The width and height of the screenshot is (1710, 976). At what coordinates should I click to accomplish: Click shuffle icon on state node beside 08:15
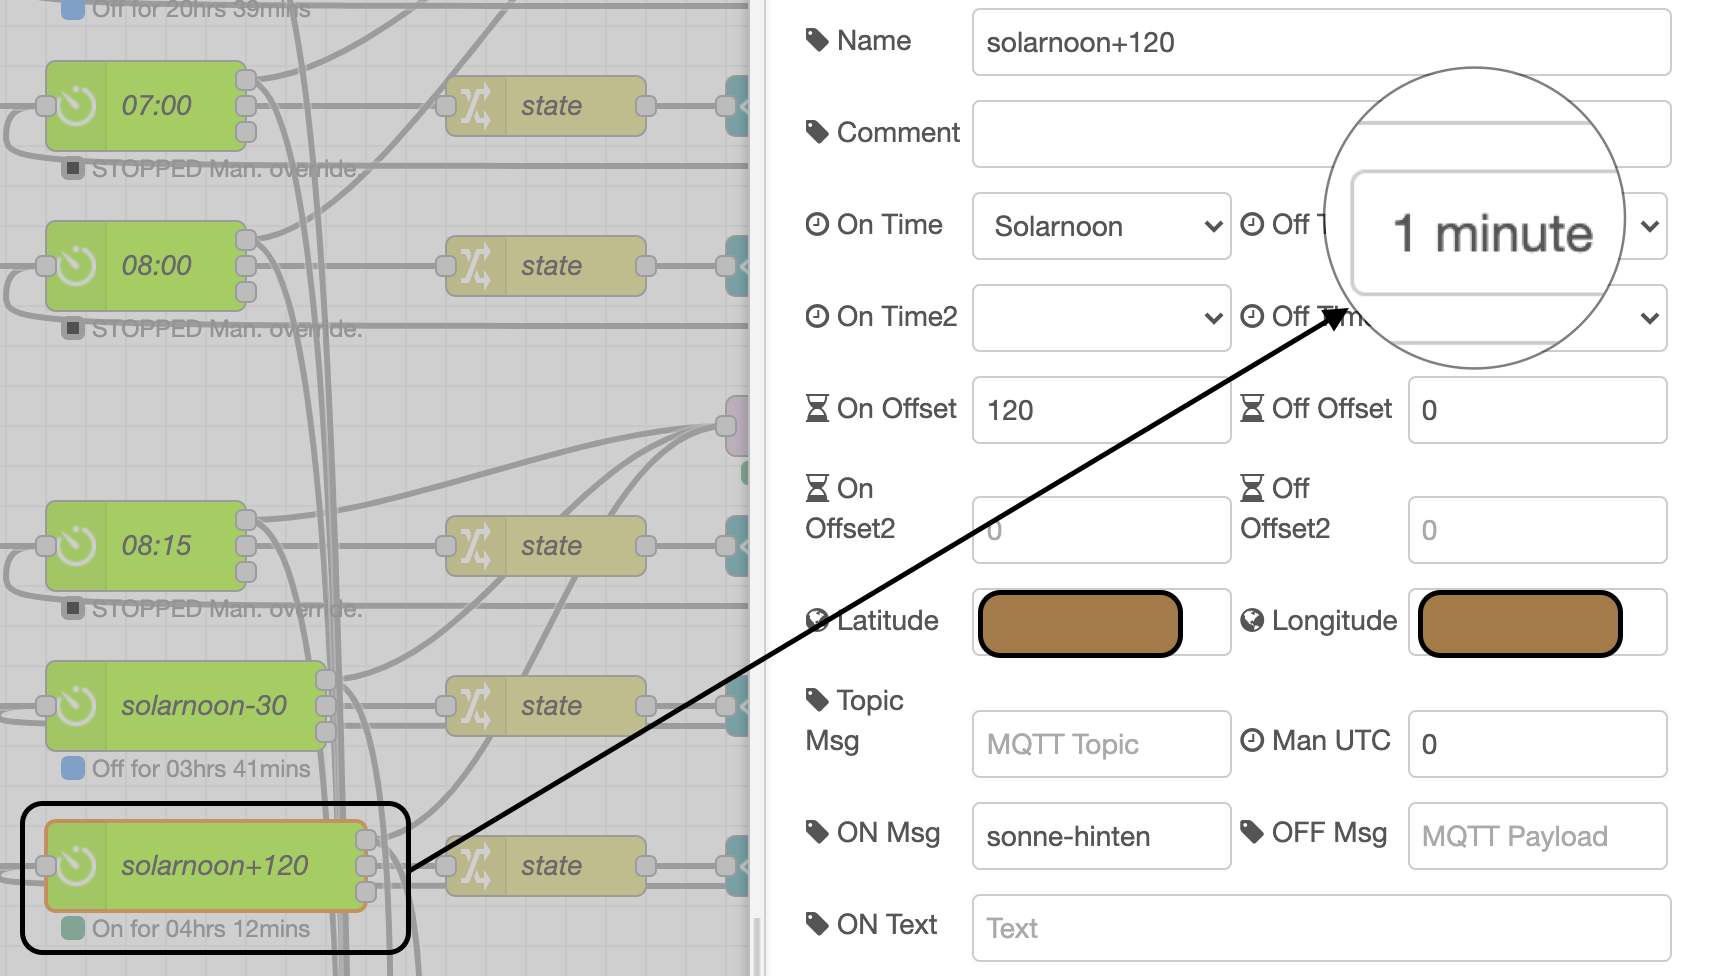475,546
